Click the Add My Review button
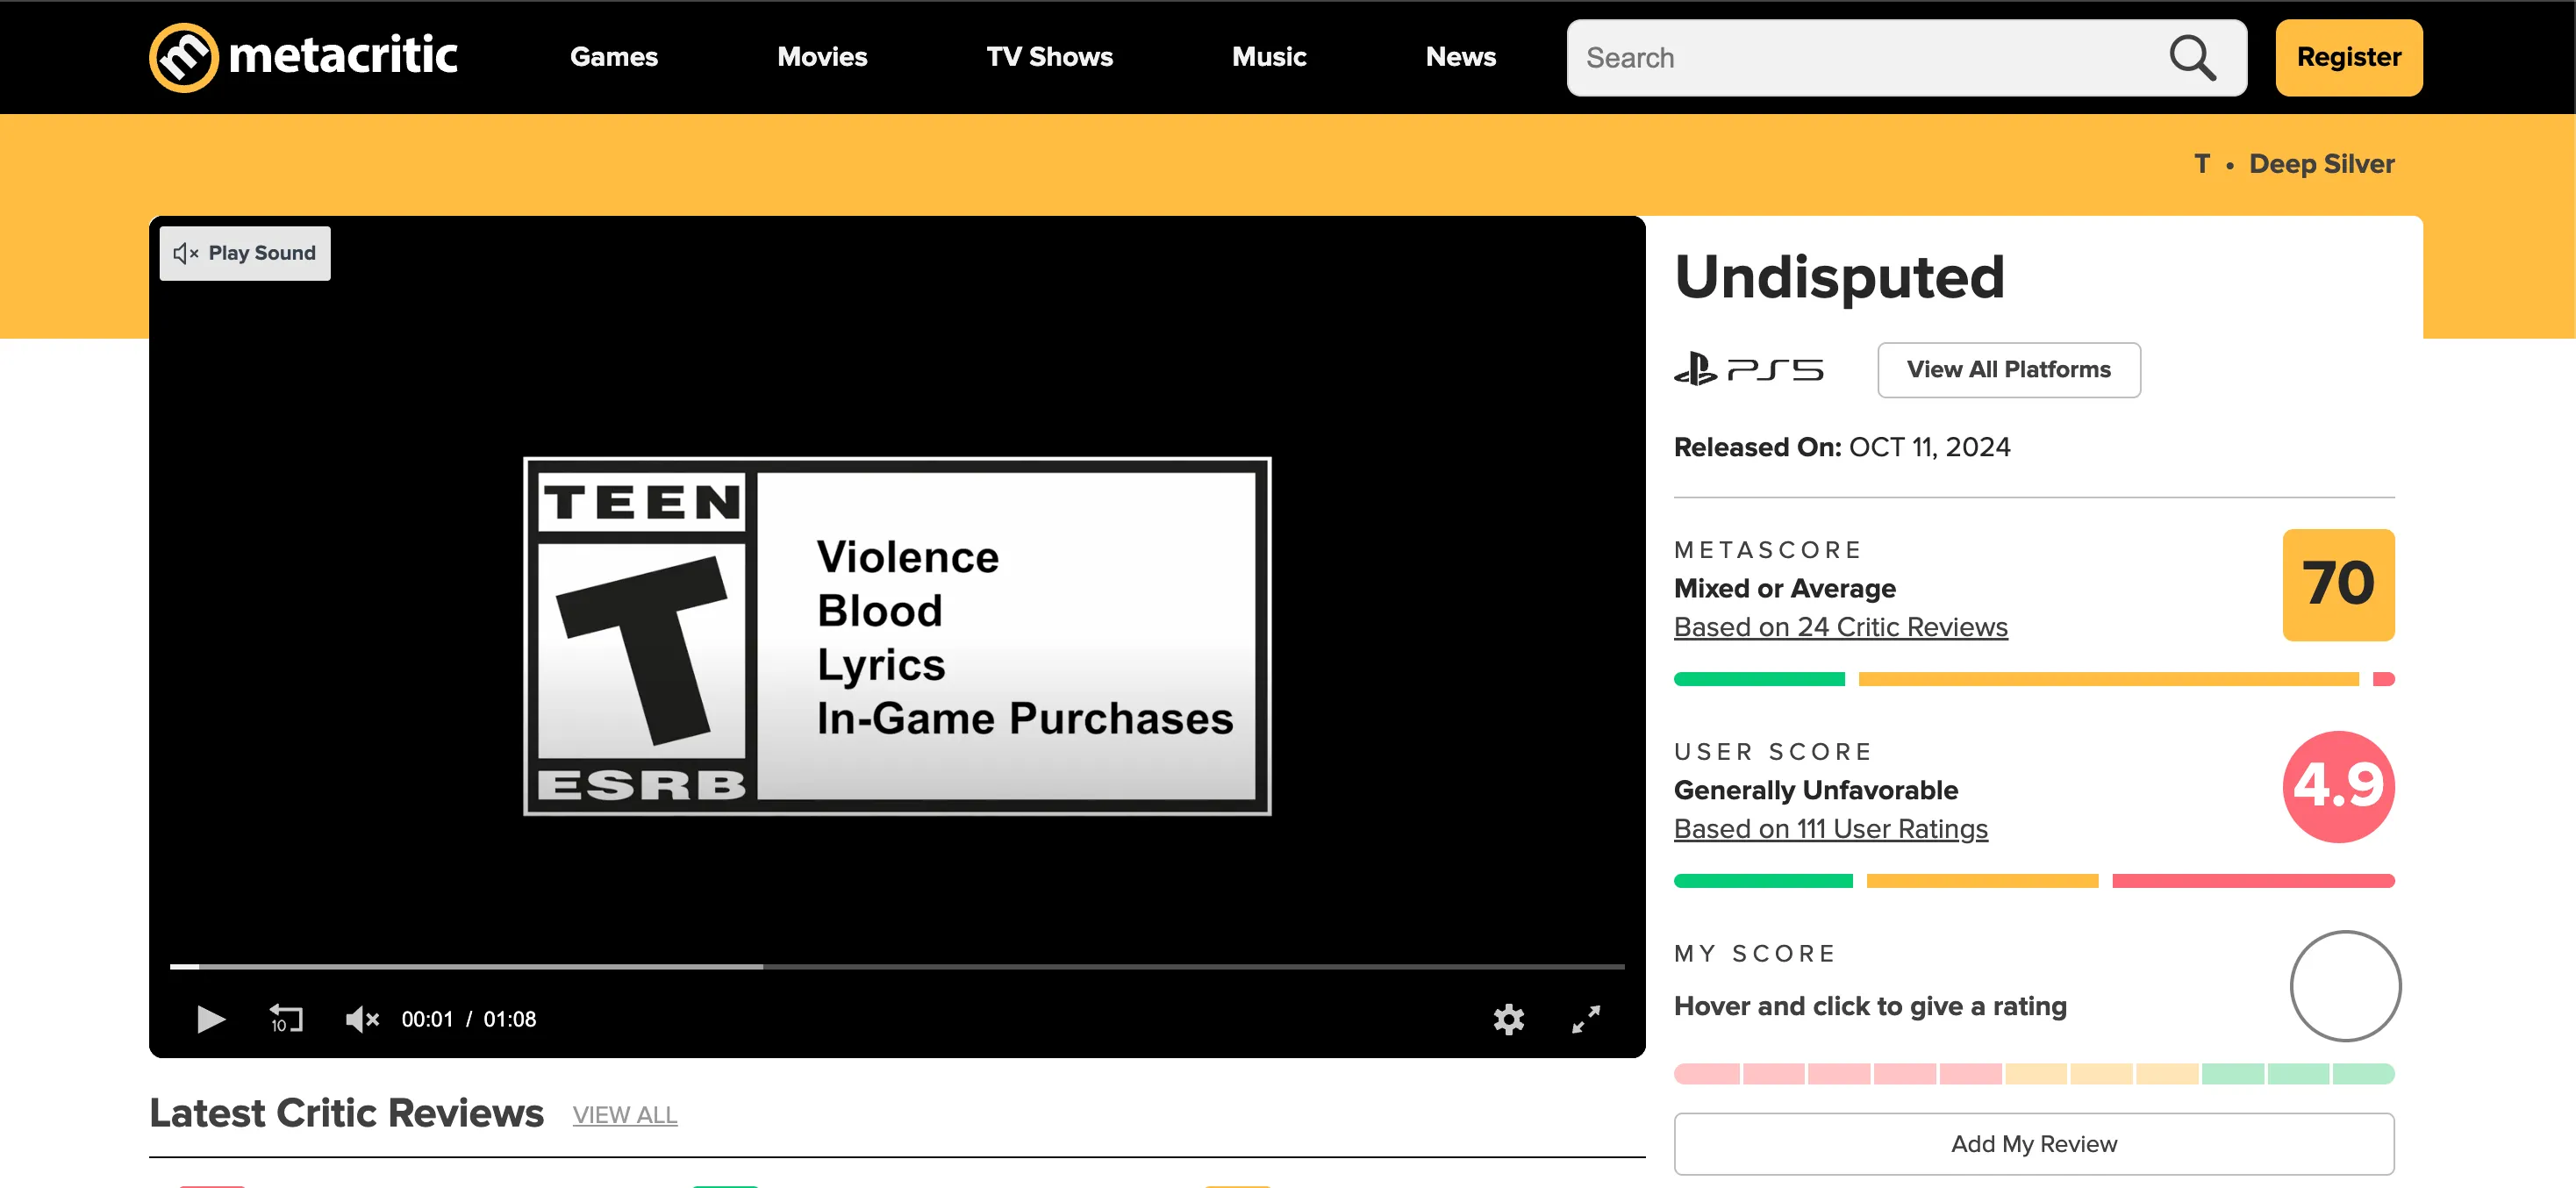This screenshot has width=2576, height=1188. click(x=2033, y=1143)
